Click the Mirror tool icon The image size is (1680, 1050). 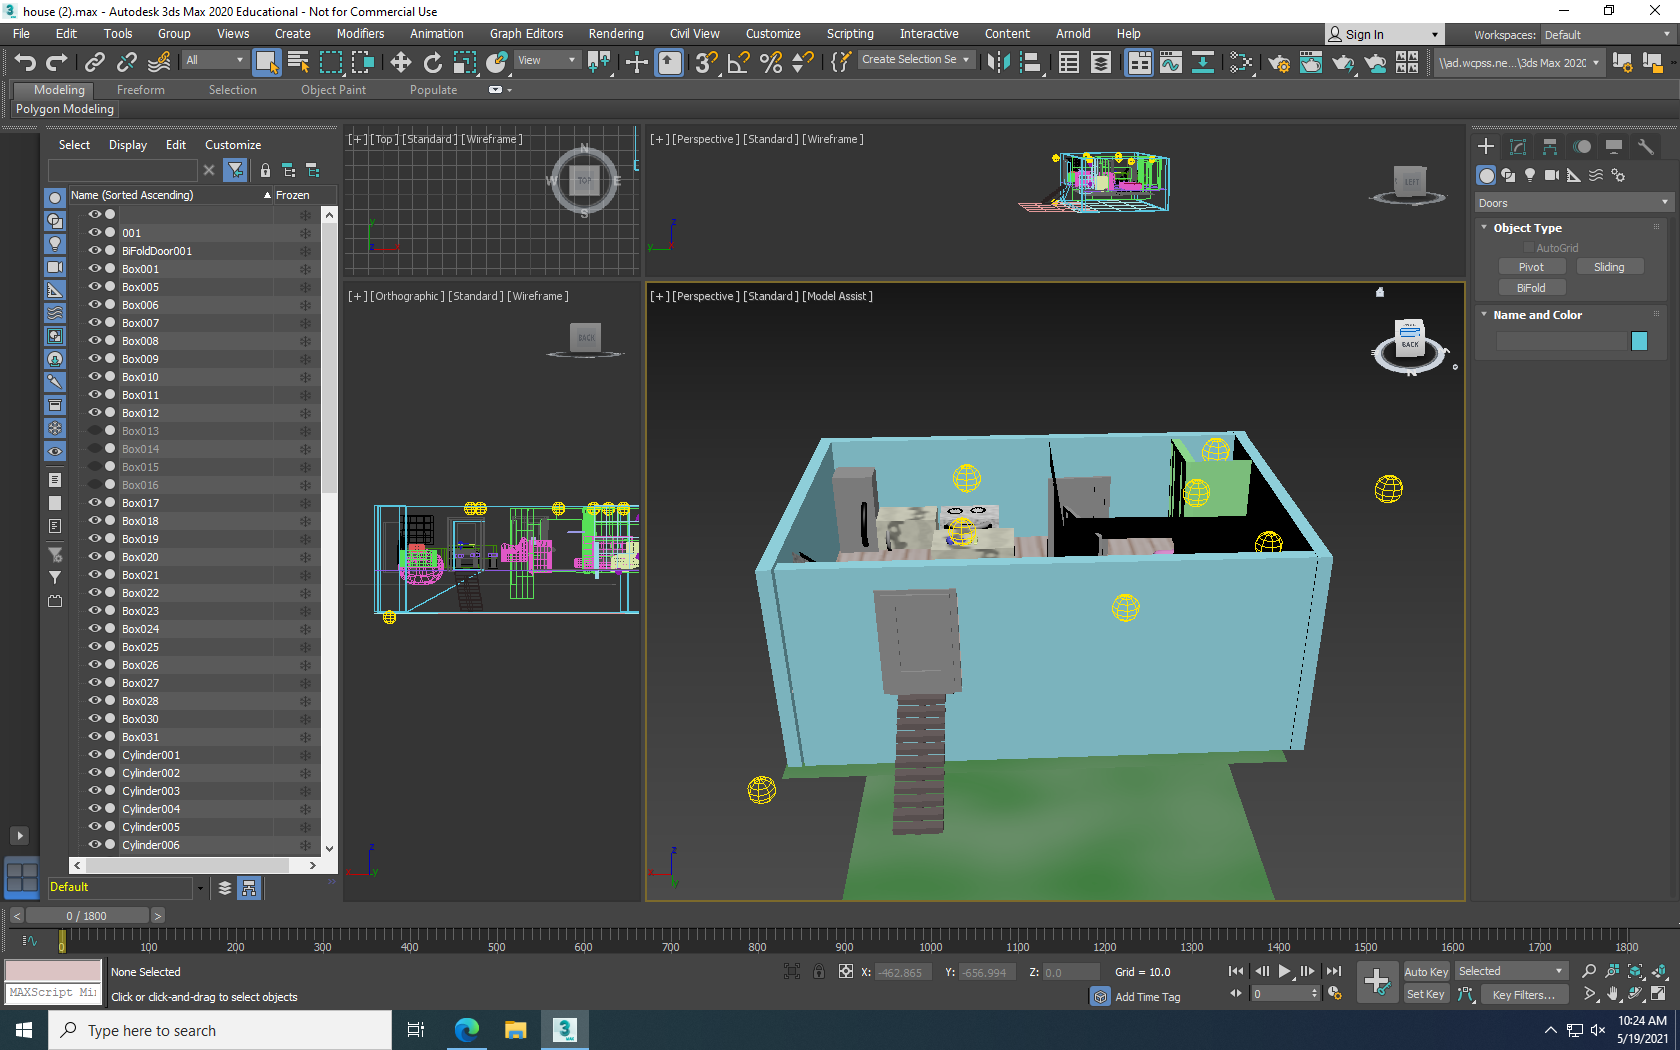pyautogui.click(x=998, y=62)
